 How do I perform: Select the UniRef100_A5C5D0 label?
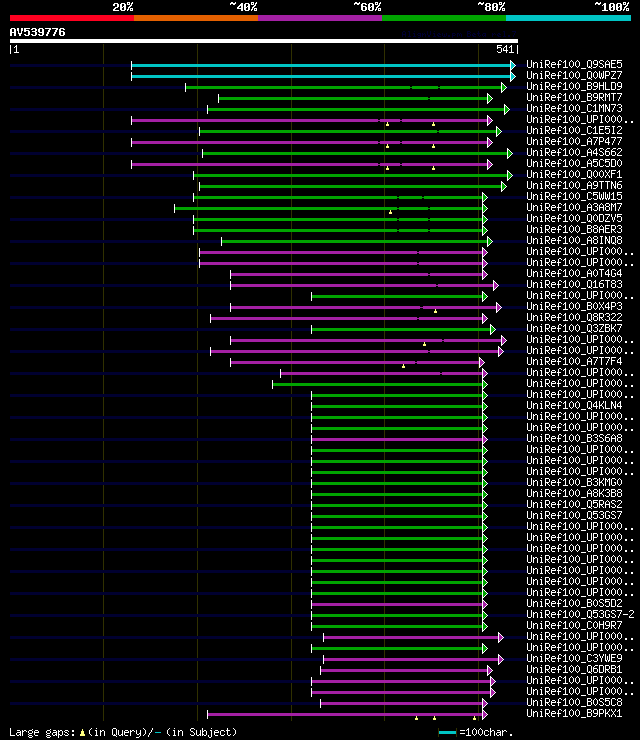coord(574,163)
